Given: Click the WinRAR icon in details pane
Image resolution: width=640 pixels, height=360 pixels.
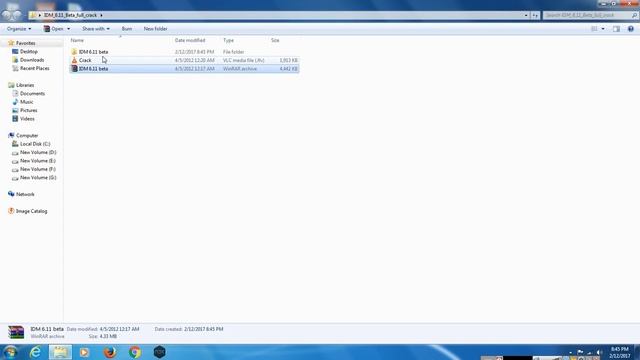Looking at the screenshot, I should tap(16, 332).
